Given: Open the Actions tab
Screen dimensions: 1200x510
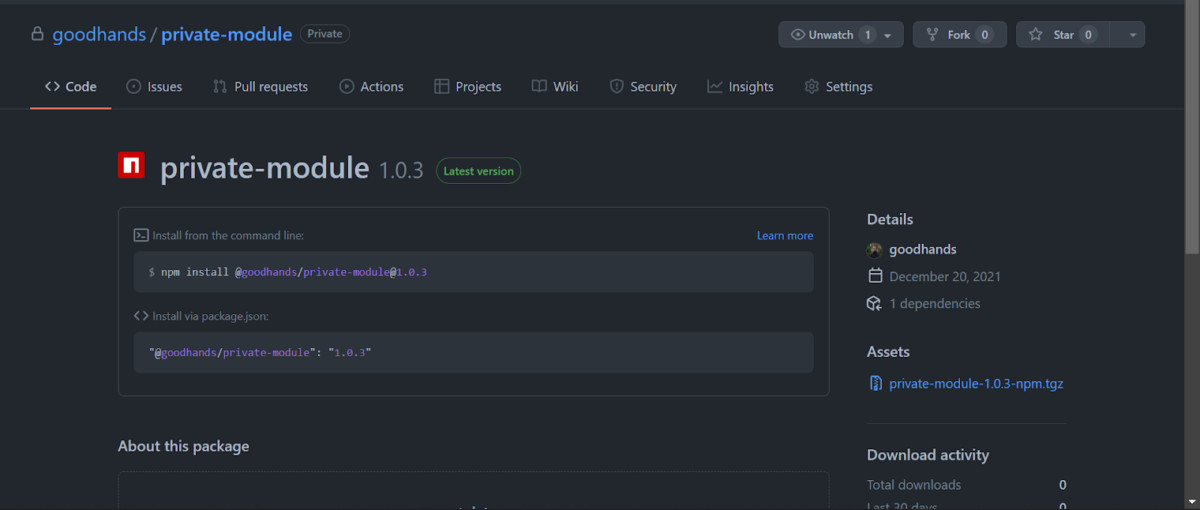Looking at the screenshot, I should pyautogui.click(x=371, y=87).
